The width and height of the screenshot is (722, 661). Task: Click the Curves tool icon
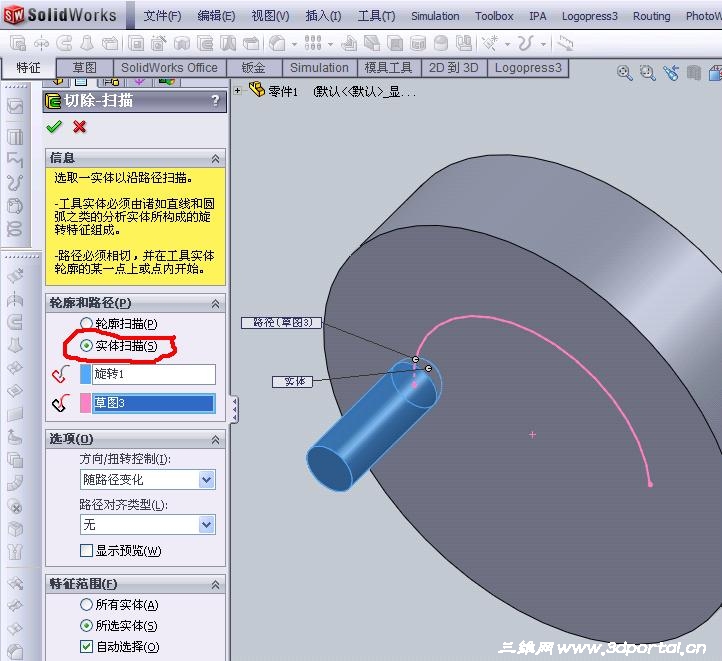click(526, 43)
